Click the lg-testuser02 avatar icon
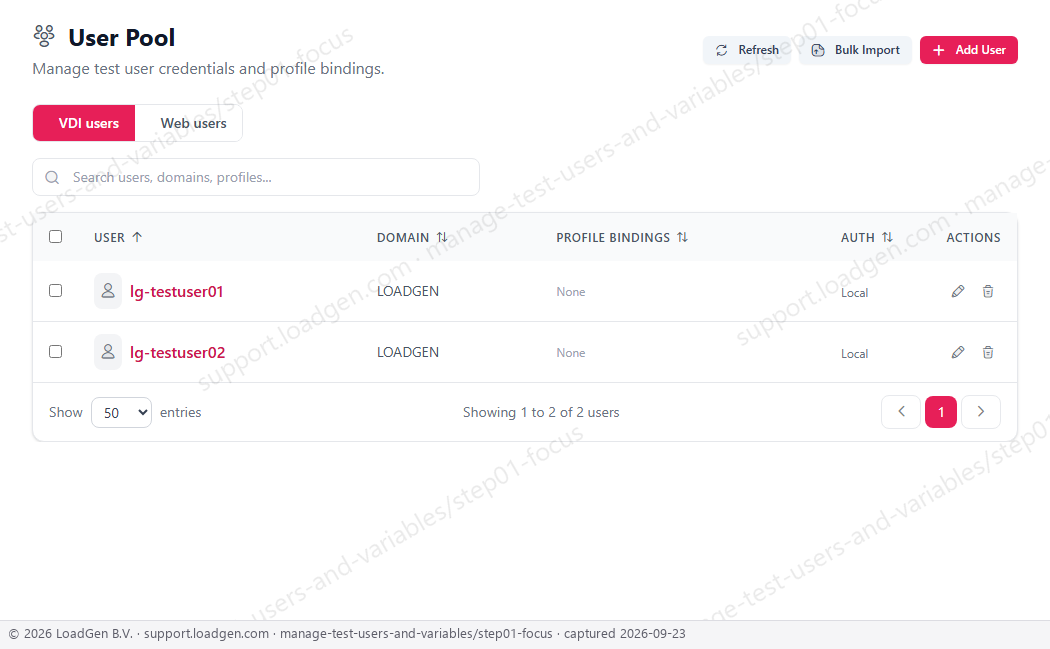The height and width of the screenshot is (649, 1050). tap(108, 352)
